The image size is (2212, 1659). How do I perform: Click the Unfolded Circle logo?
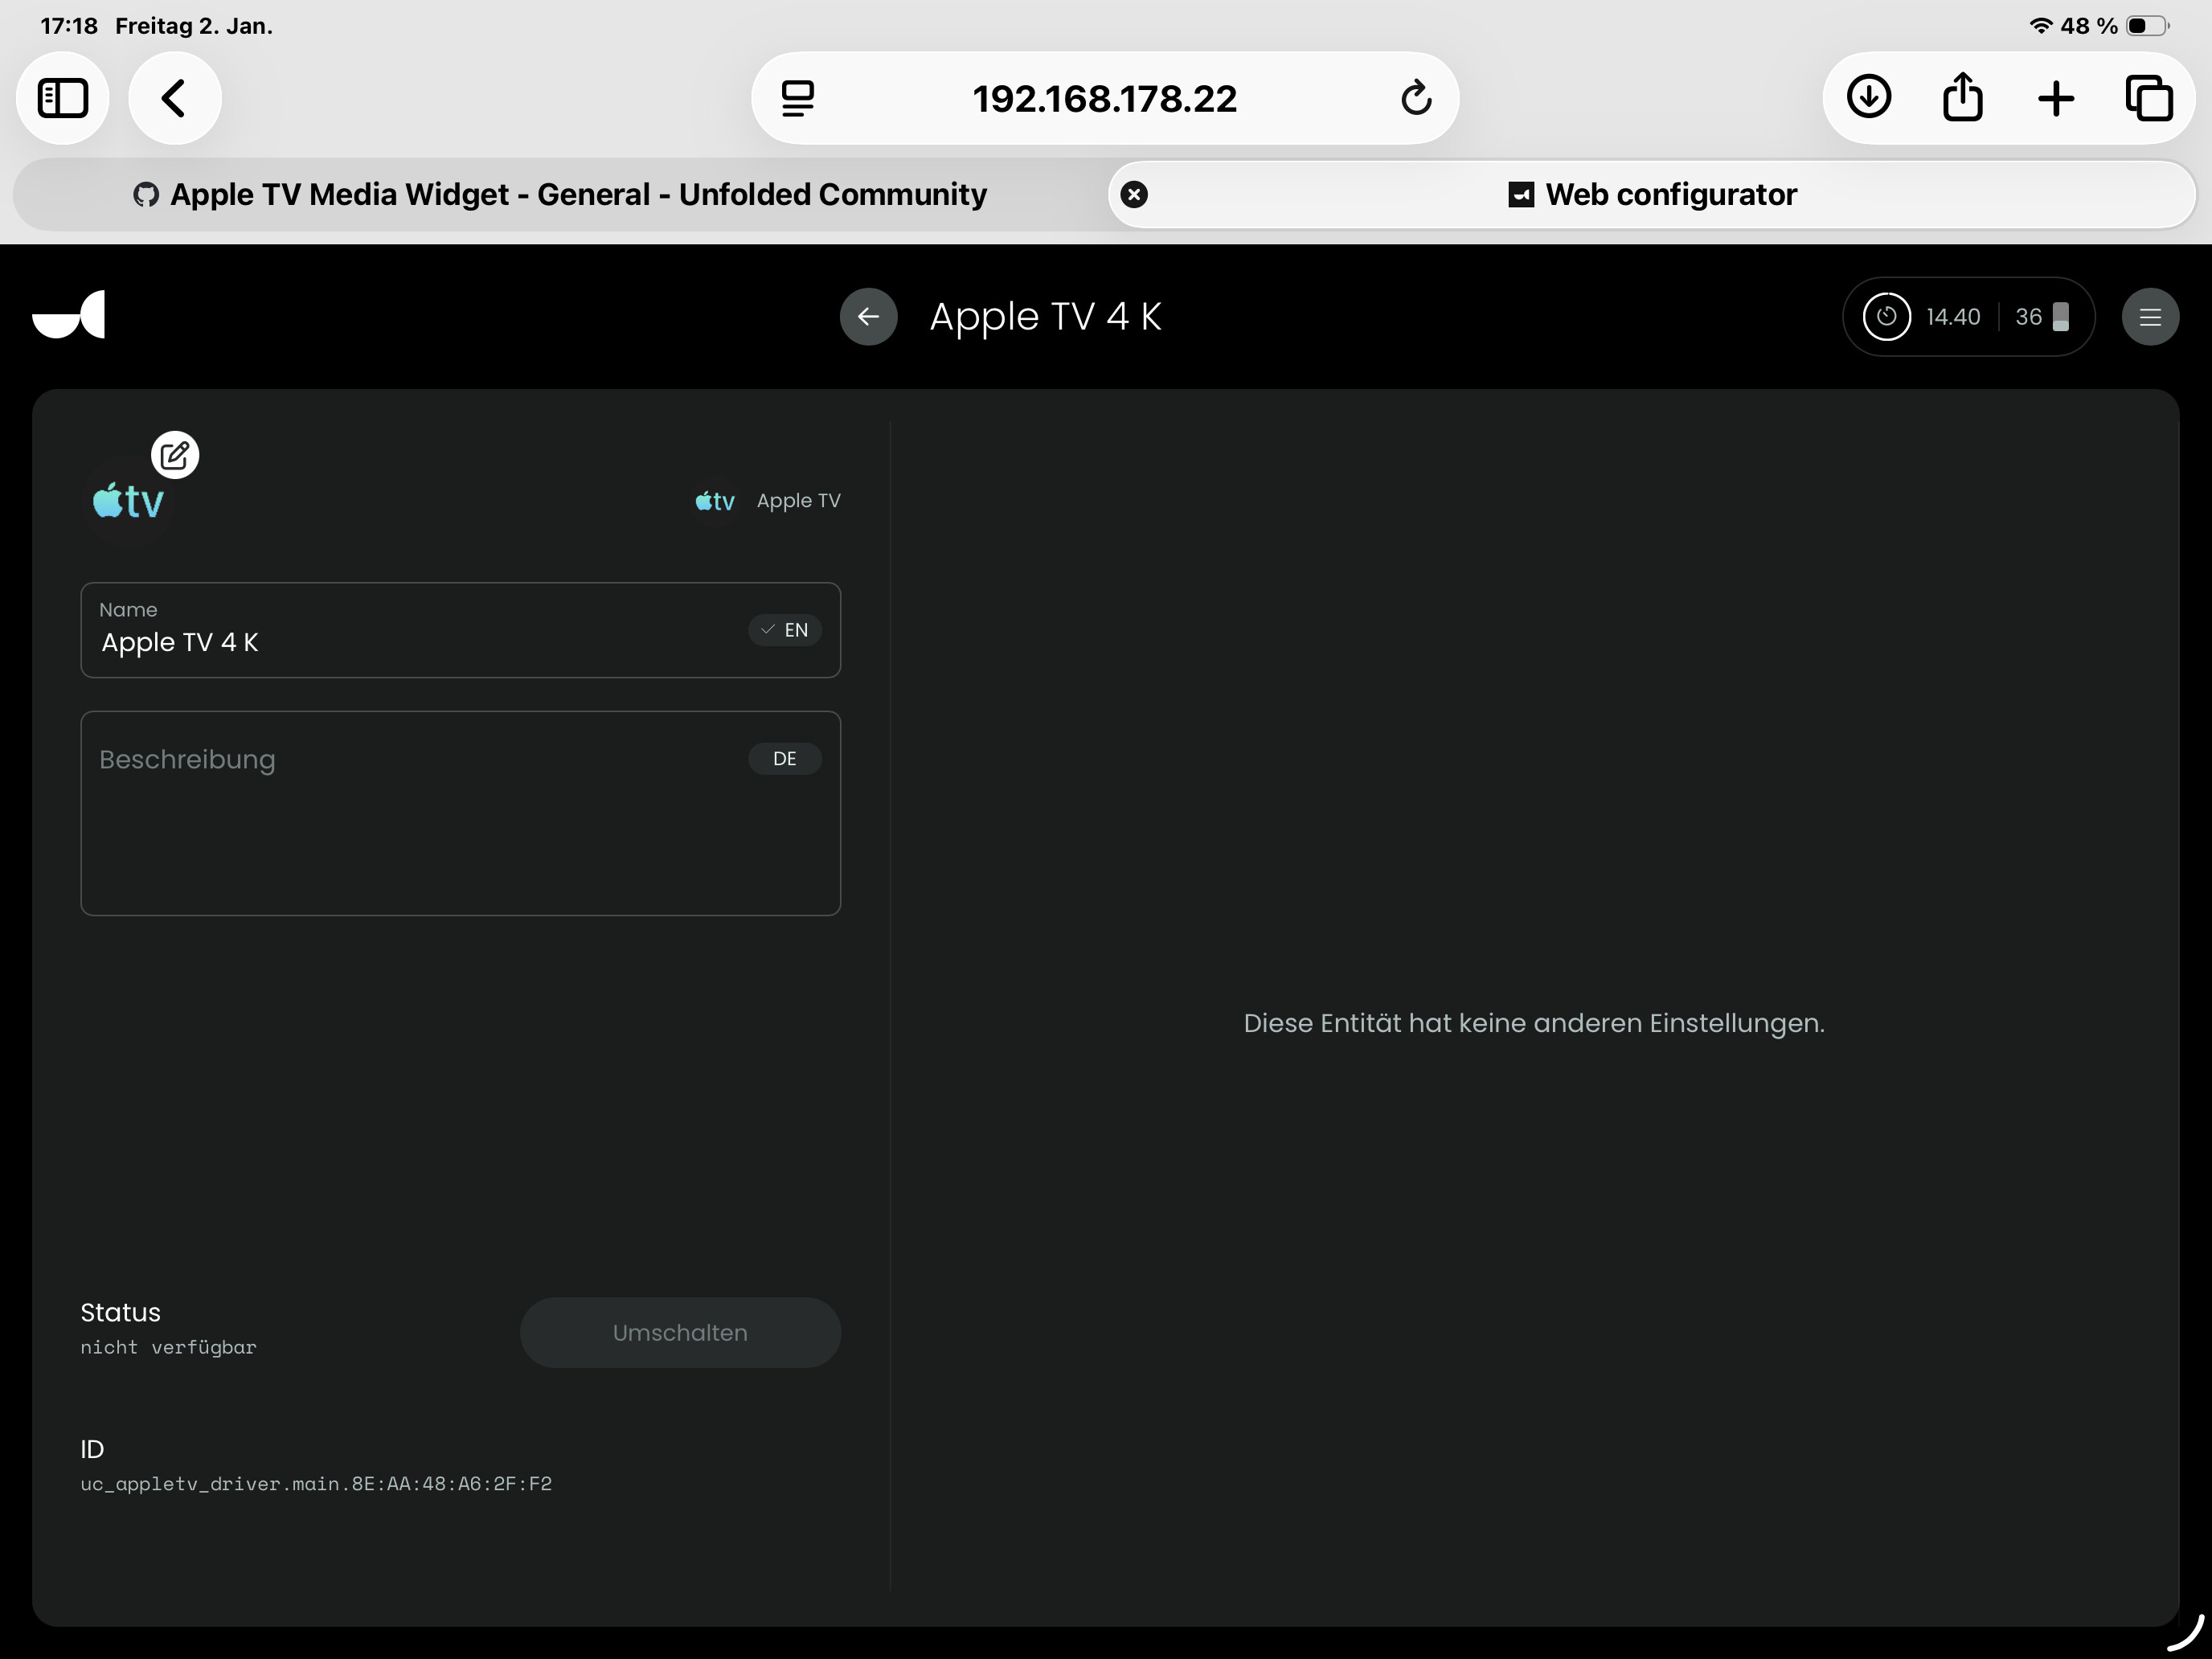coord(68,316)
